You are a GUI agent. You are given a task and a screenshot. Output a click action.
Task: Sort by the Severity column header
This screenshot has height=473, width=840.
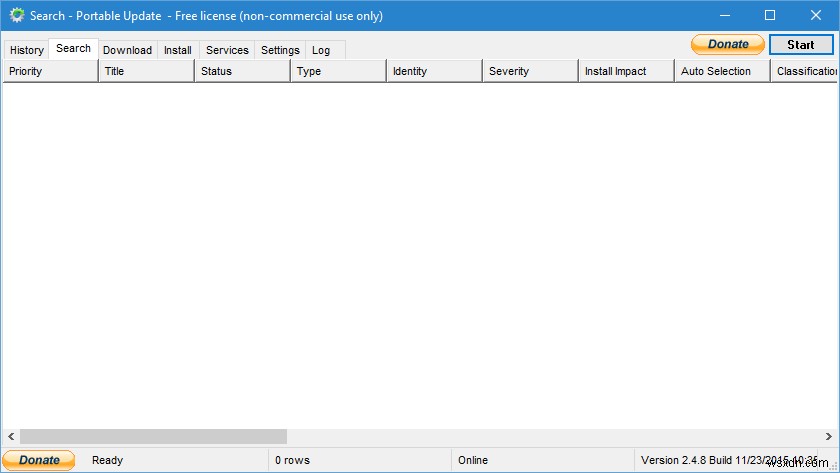530,71
